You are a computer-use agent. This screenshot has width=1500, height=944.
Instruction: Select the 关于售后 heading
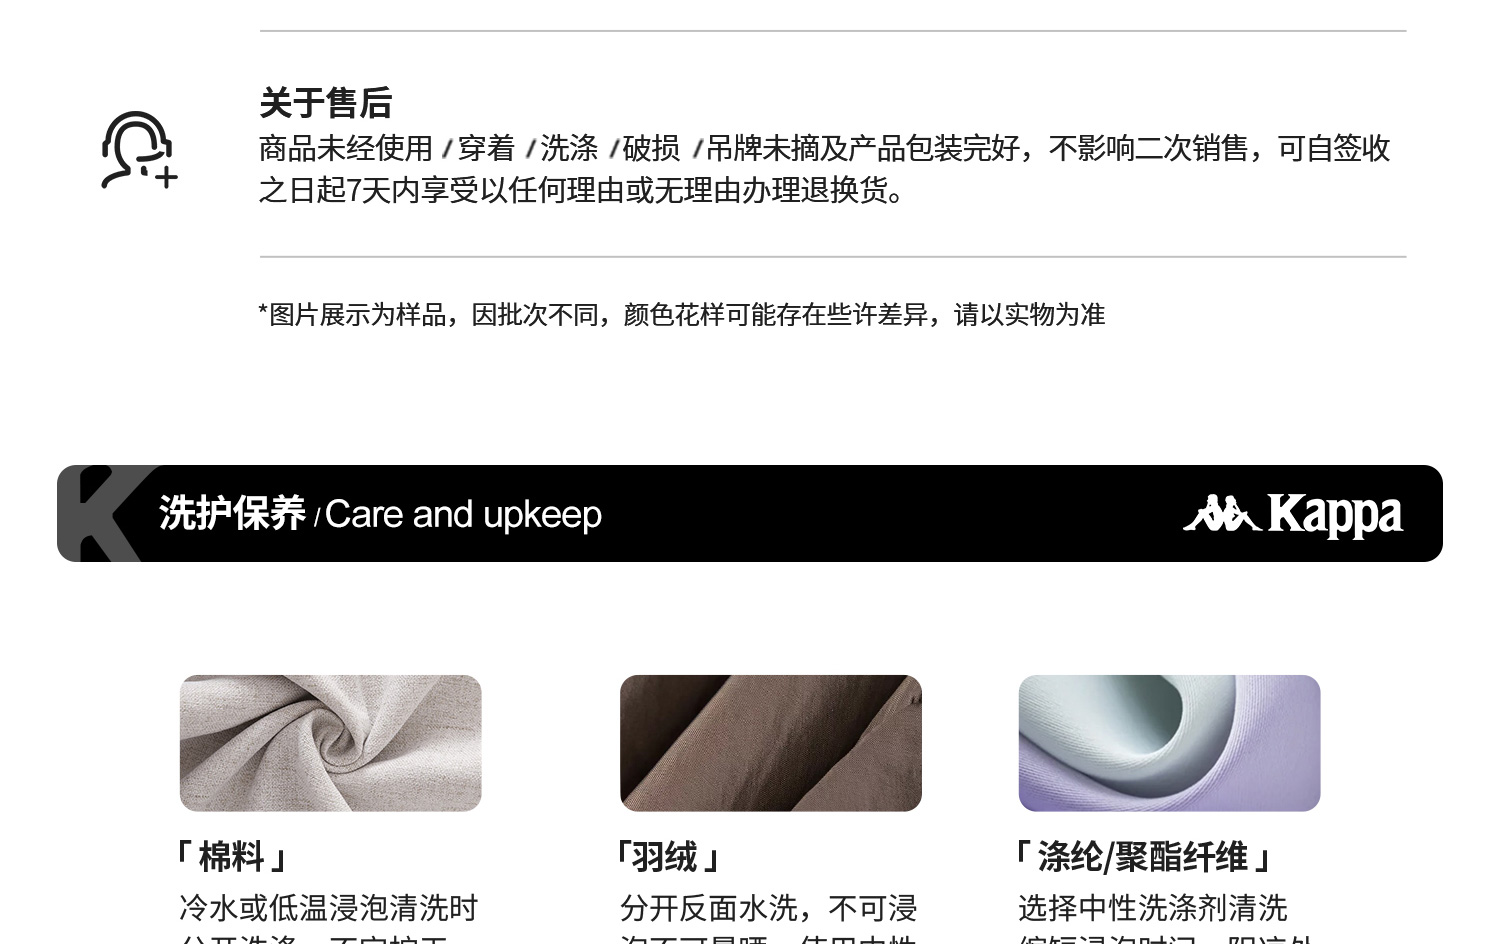[325, 103]
